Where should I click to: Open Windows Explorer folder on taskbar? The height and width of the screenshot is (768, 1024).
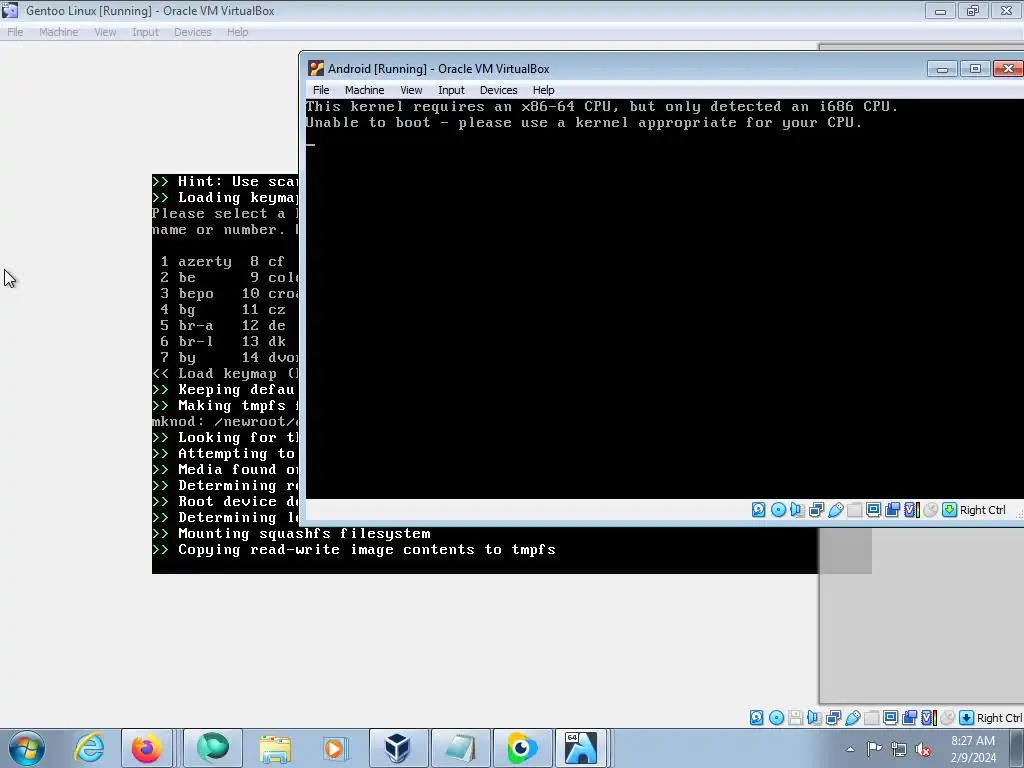pos(275,748)
